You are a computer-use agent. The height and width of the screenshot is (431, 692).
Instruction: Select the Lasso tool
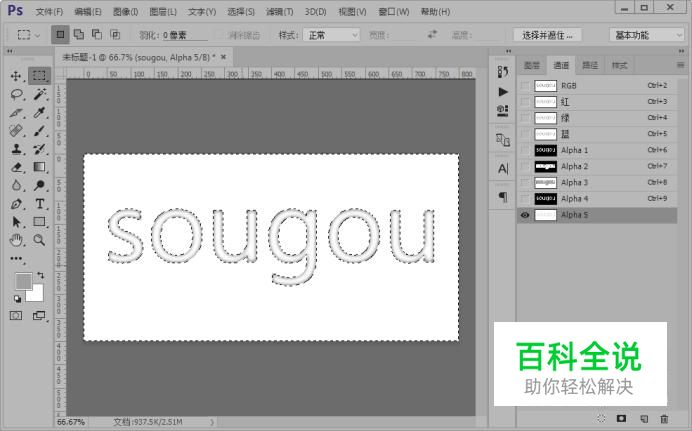(16, 94)
